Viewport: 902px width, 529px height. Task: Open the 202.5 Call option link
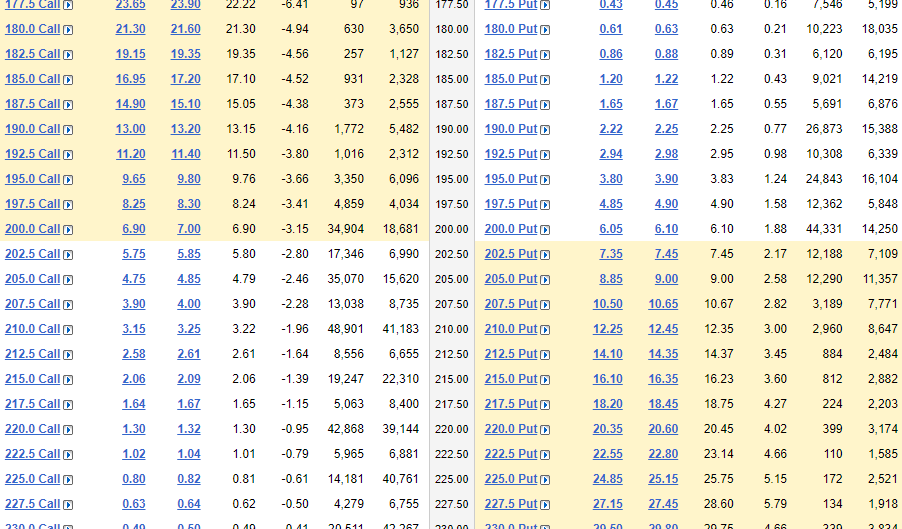click(32, 254)
